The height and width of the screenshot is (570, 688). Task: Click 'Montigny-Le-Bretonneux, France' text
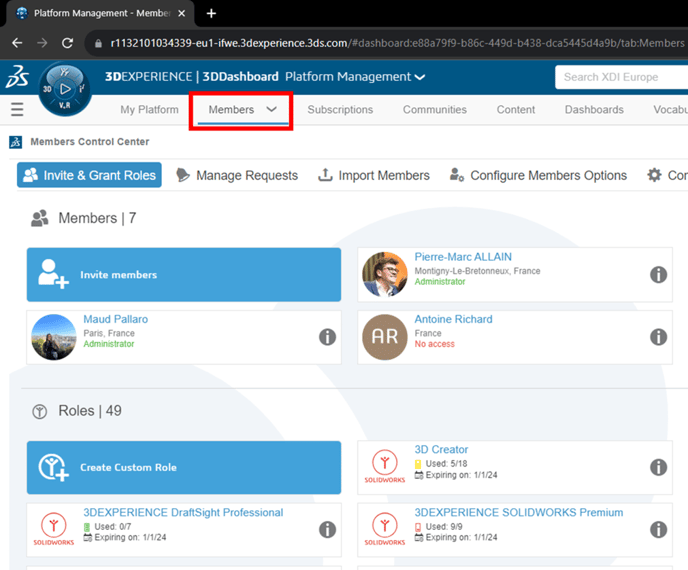click(477, 271)
